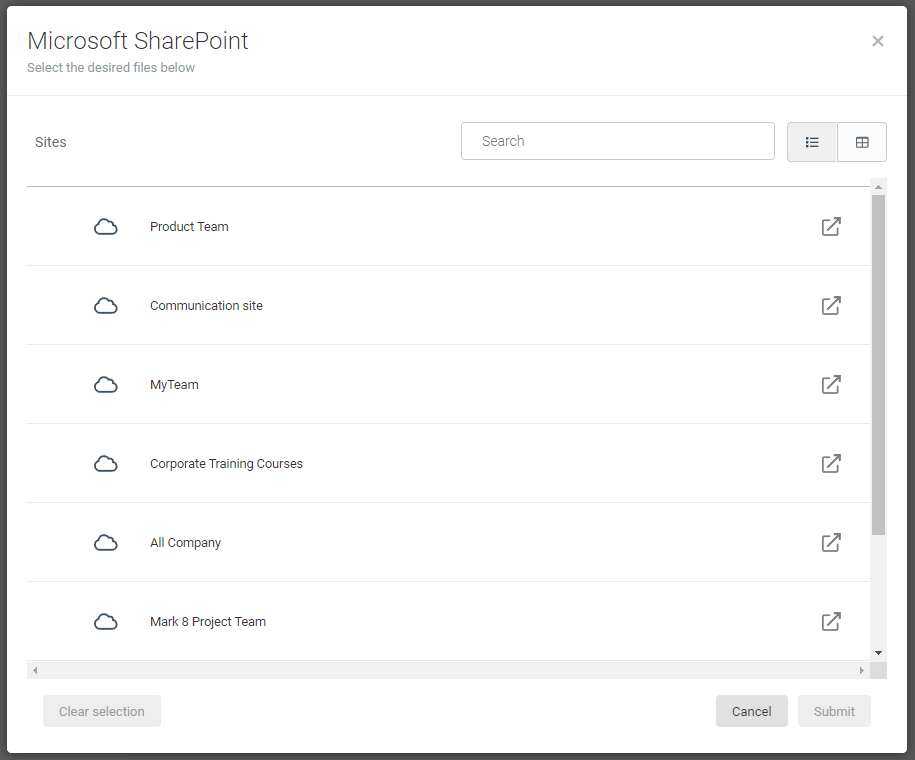Open MyTeam site in a new tab
This screenshot has height=760, width=915.
coord(830,384)
